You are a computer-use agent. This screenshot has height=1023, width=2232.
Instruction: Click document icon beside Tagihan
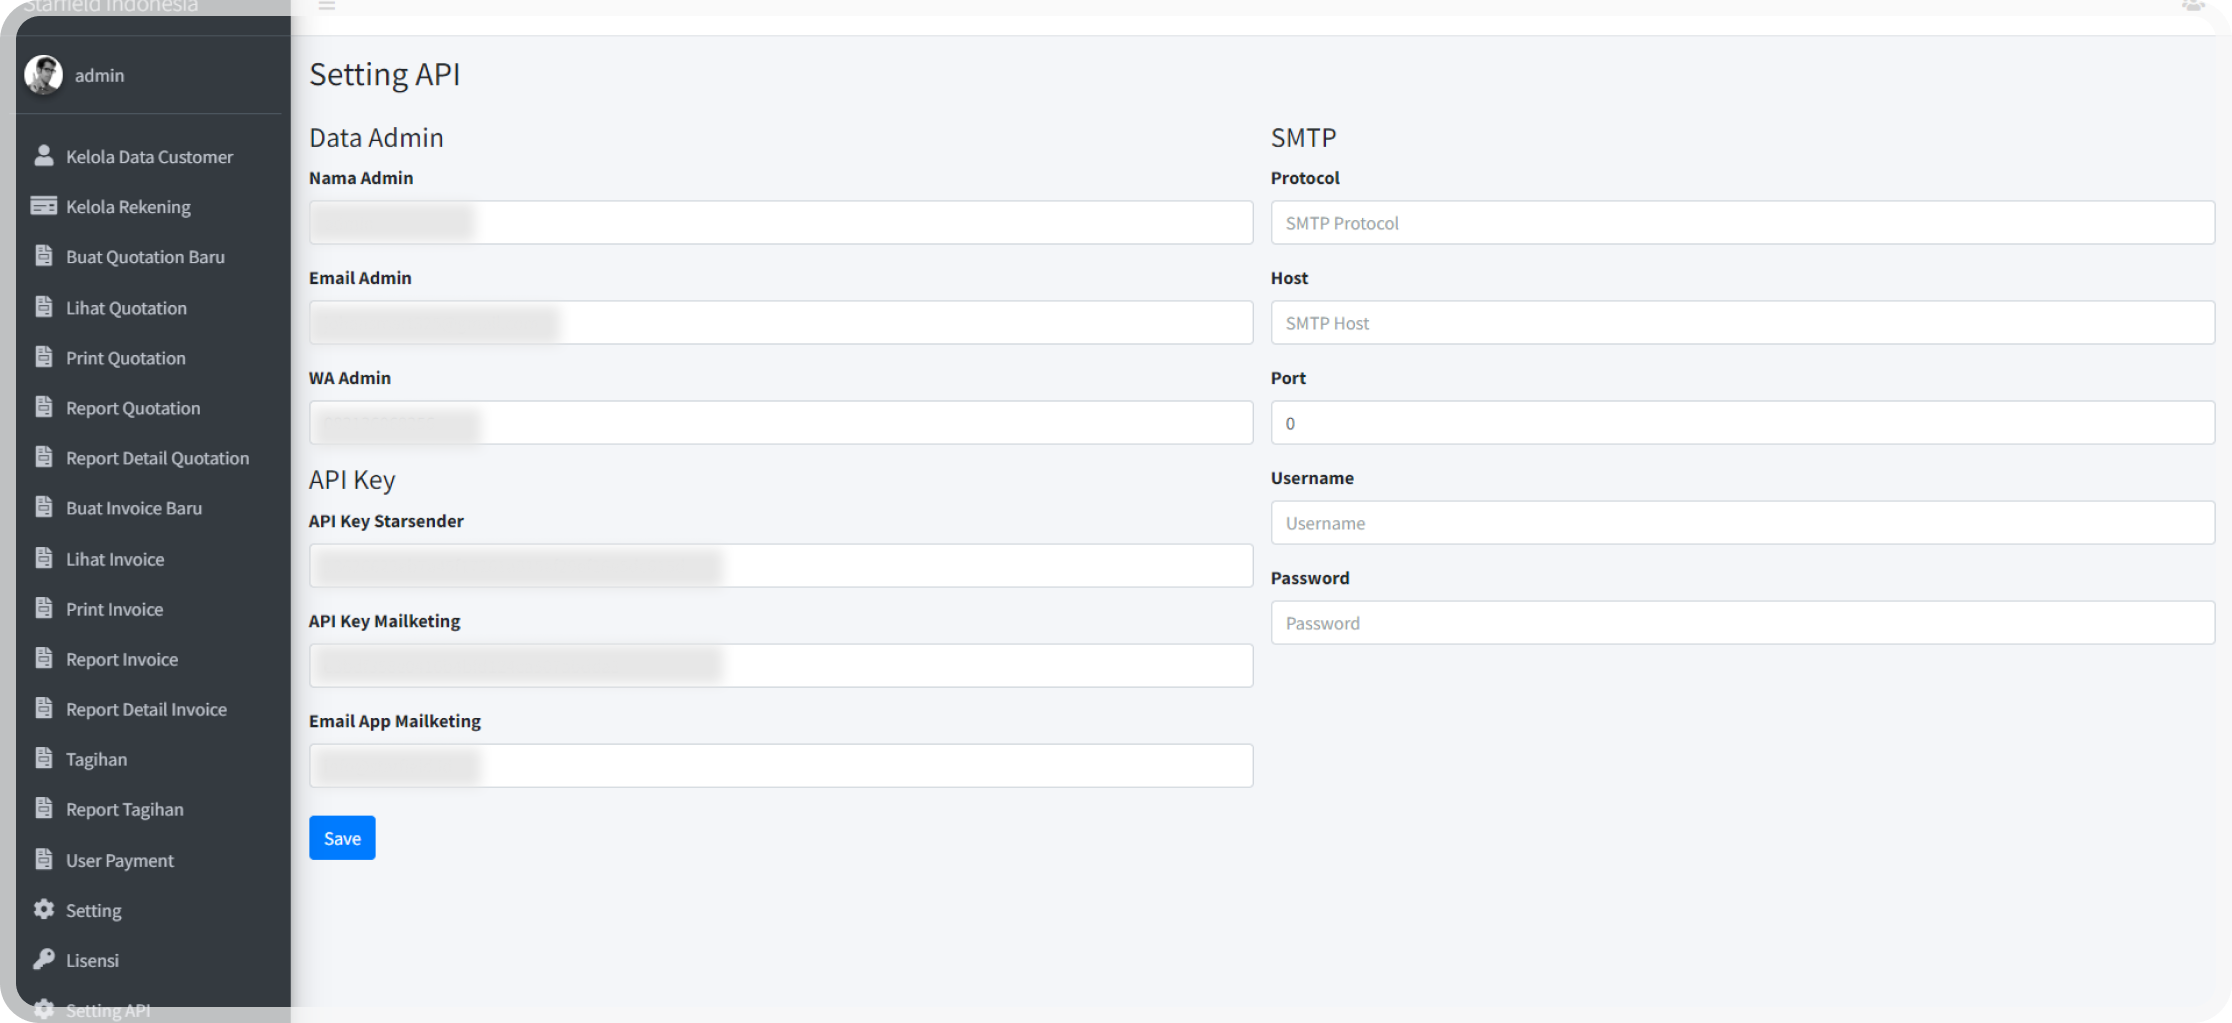(43, 759)
